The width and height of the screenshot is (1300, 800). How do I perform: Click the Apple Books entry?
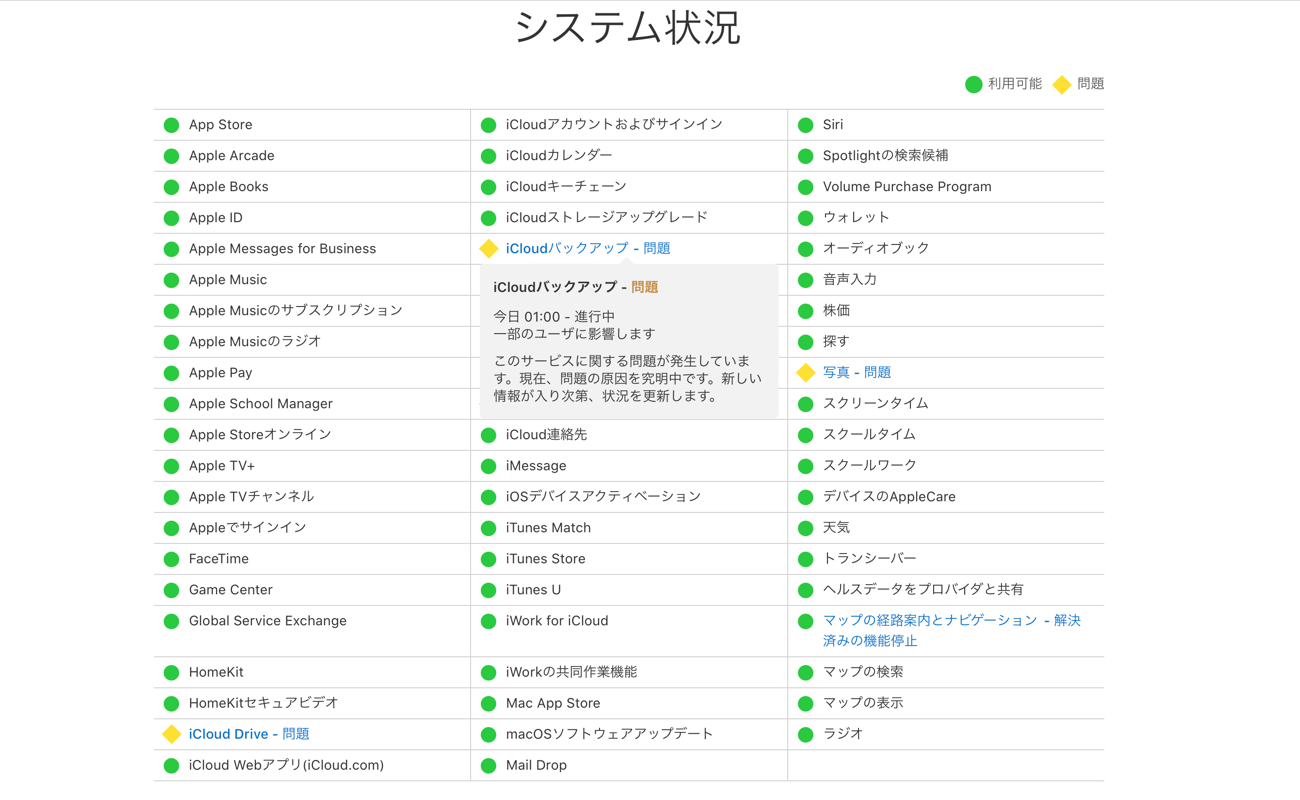228,187
